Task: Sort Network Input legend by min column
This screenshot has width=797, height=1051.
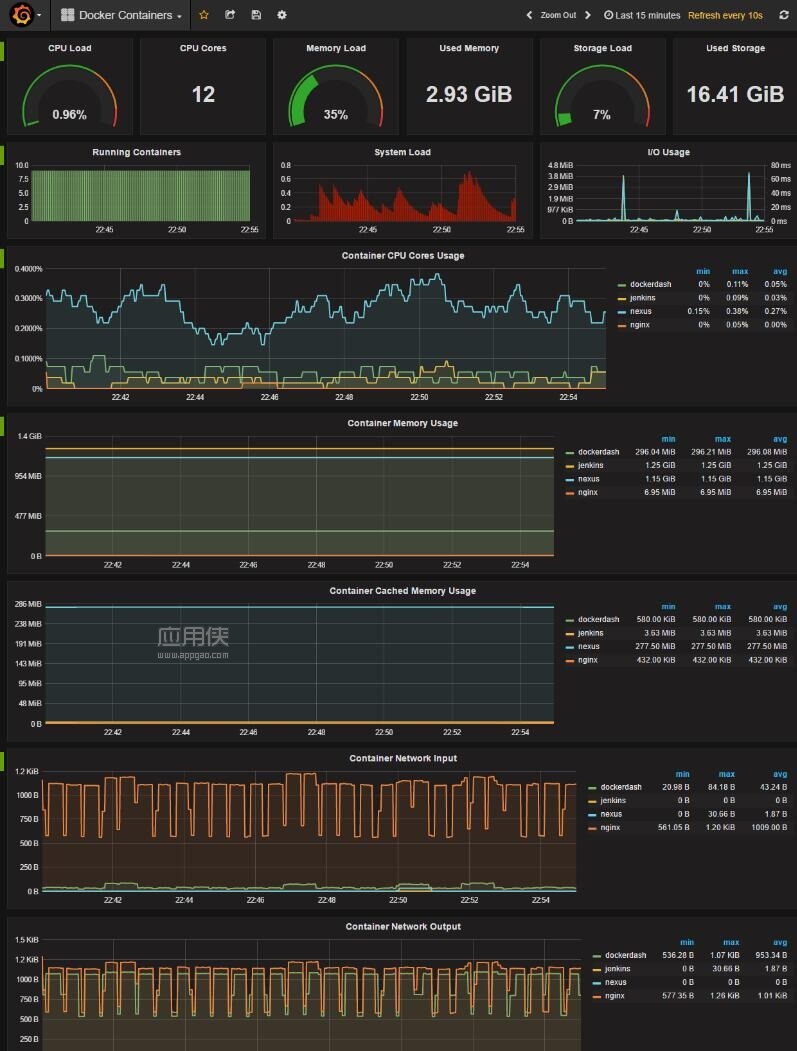Action: (682, 774)
